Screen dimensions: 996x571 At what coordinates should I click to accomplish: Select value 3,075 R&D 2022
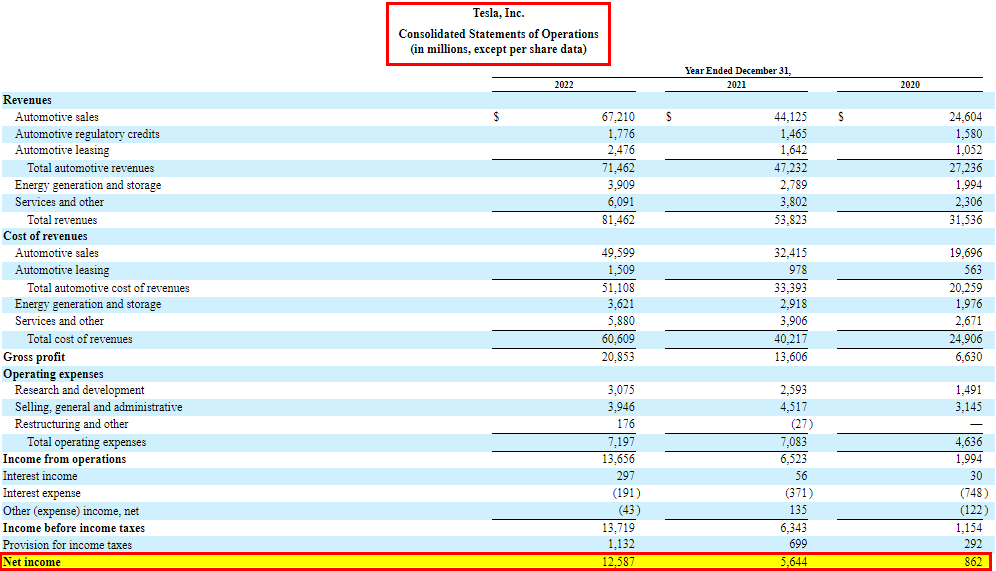pos(621,390)
